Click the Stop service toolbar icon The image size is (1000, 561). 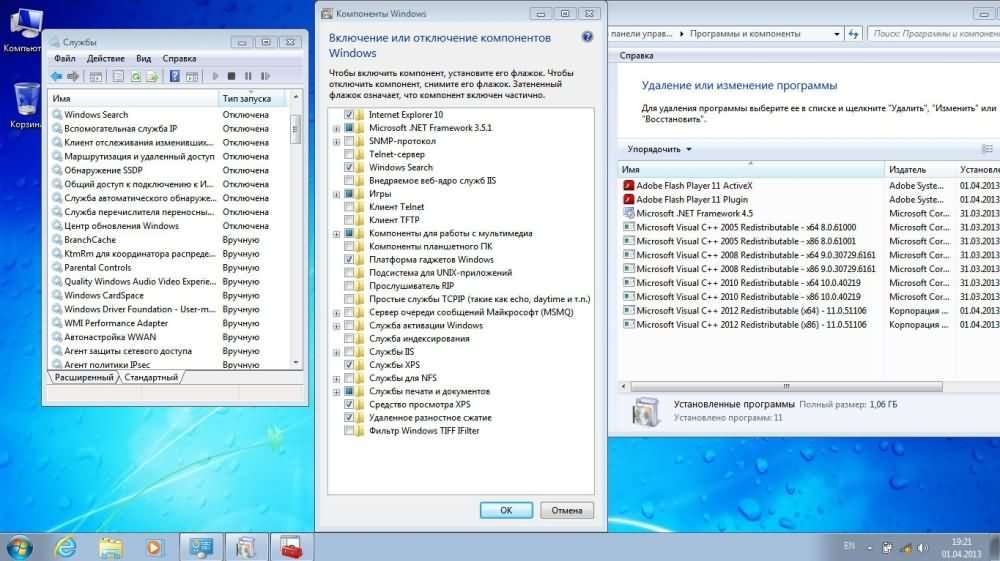coord(232,76)
